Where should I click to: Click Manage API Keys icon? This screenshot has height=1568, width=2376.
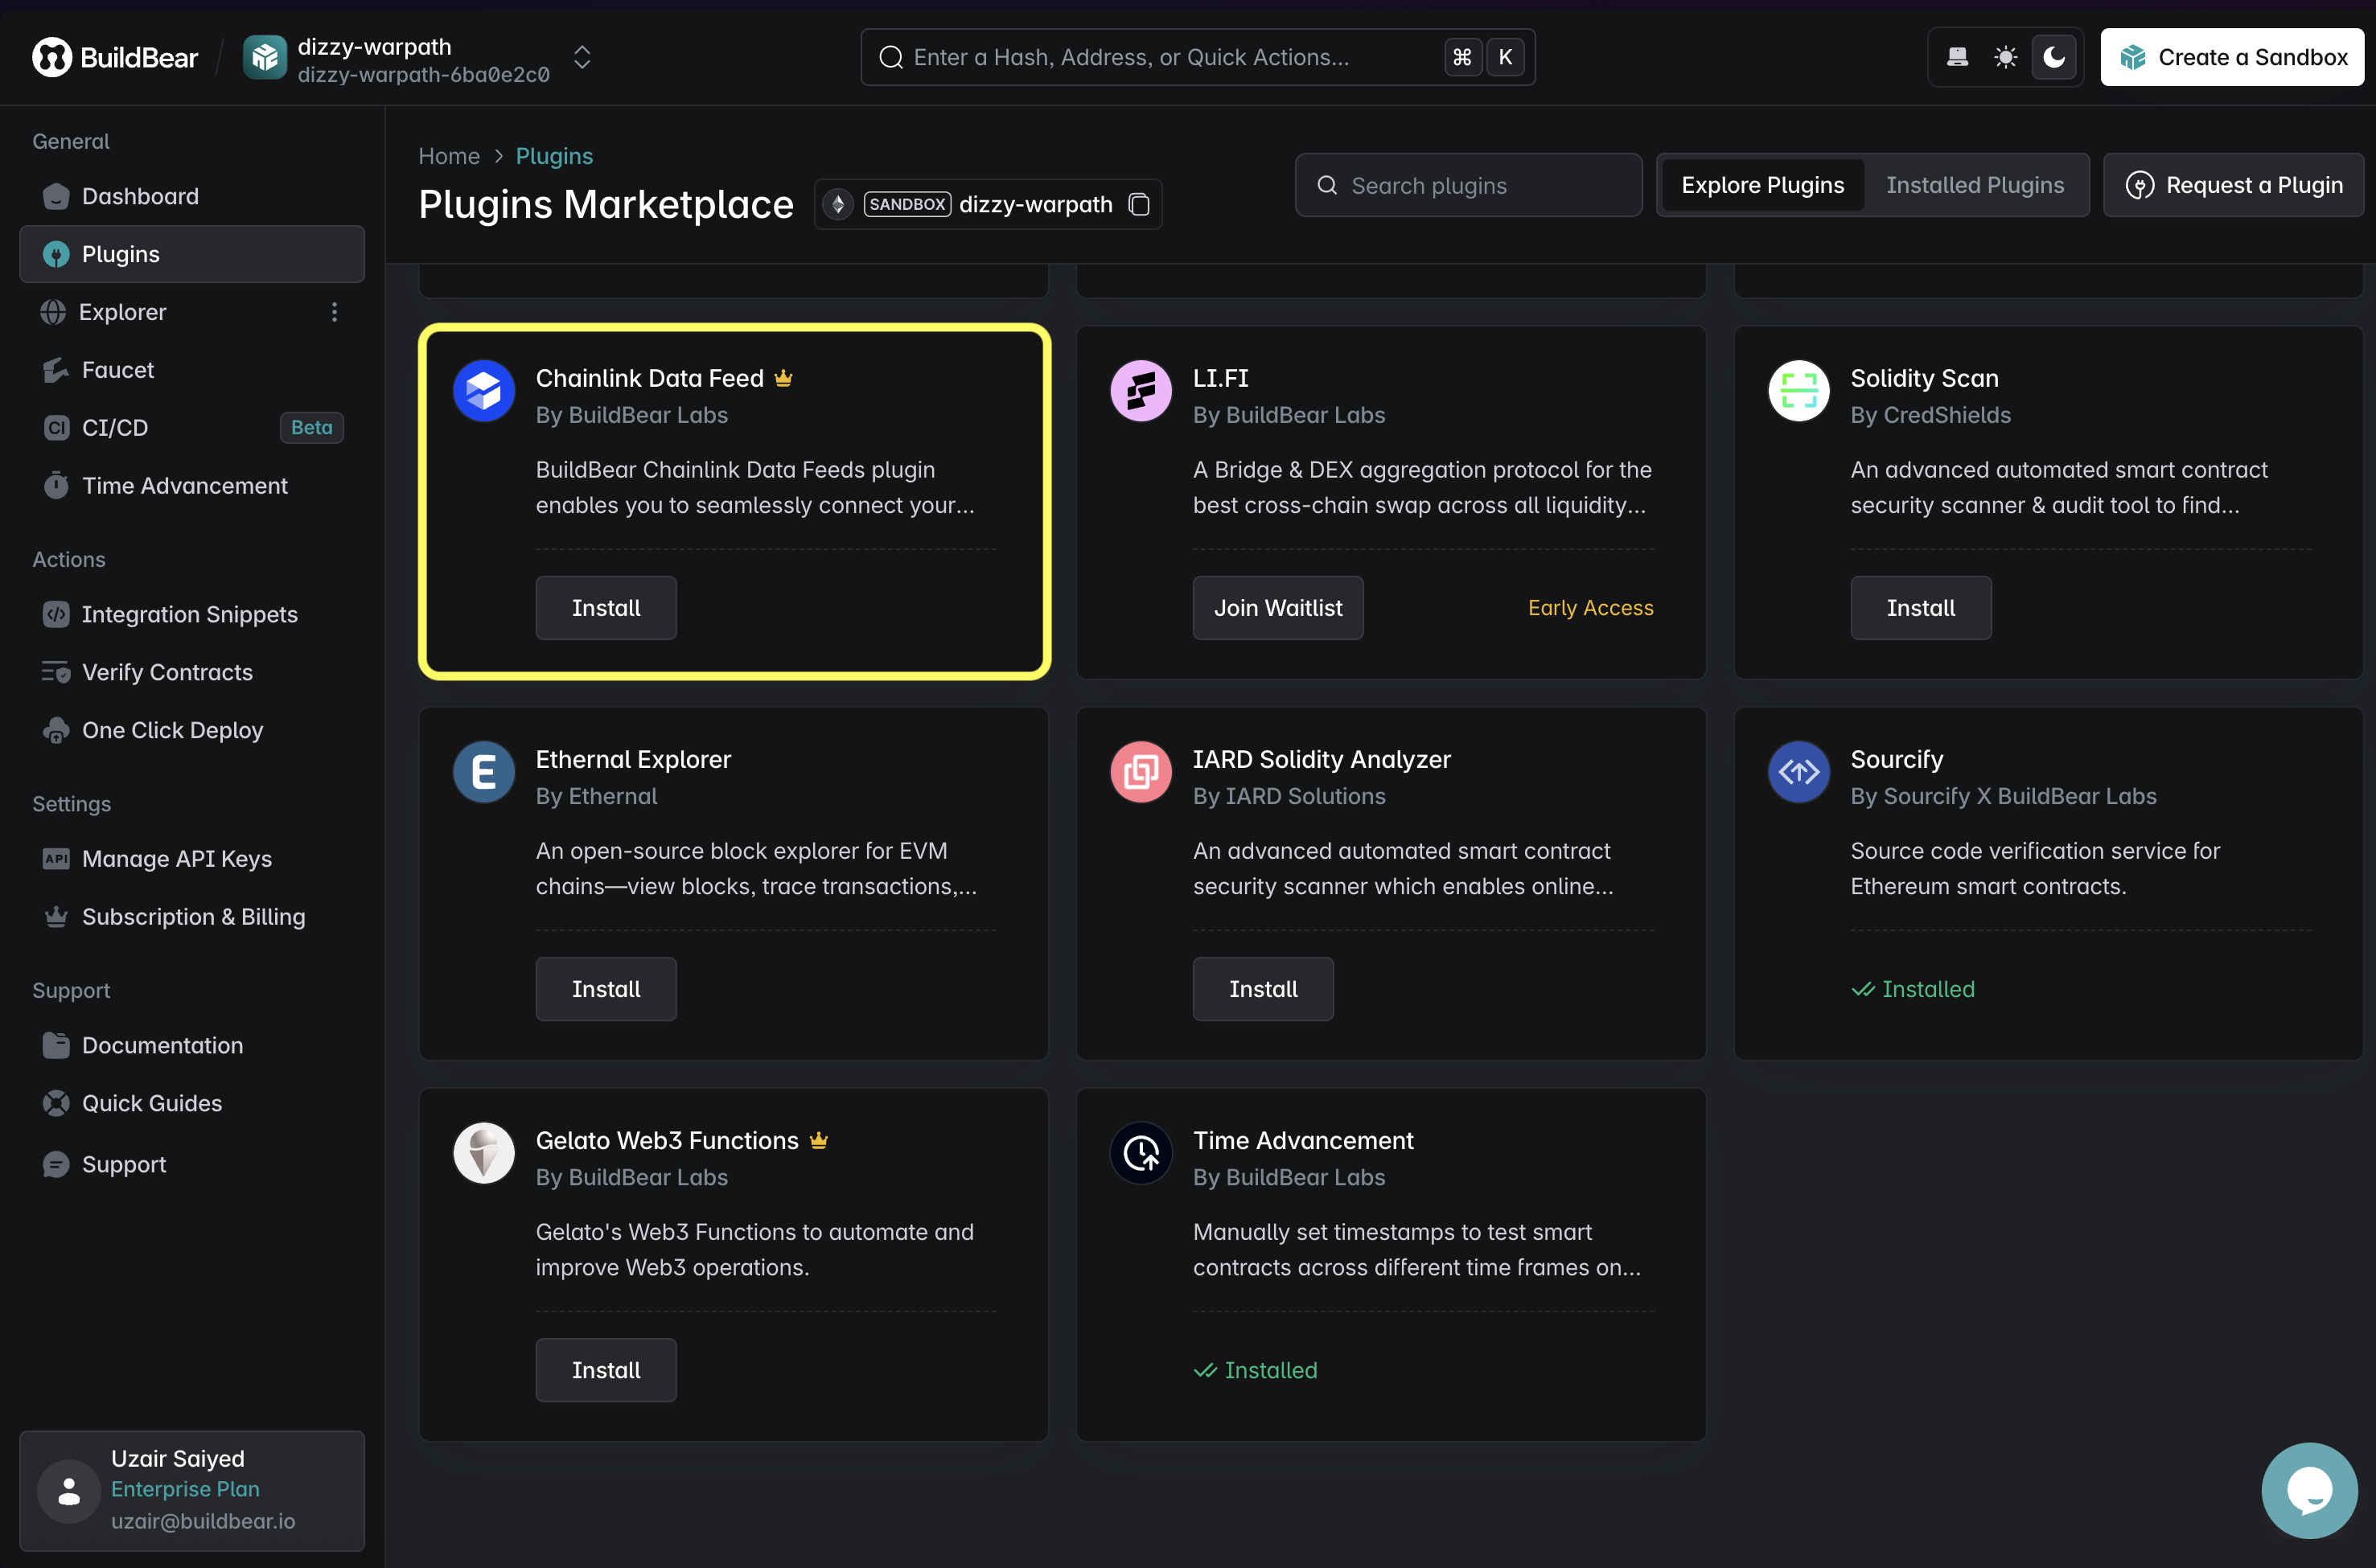coord(56,859)
